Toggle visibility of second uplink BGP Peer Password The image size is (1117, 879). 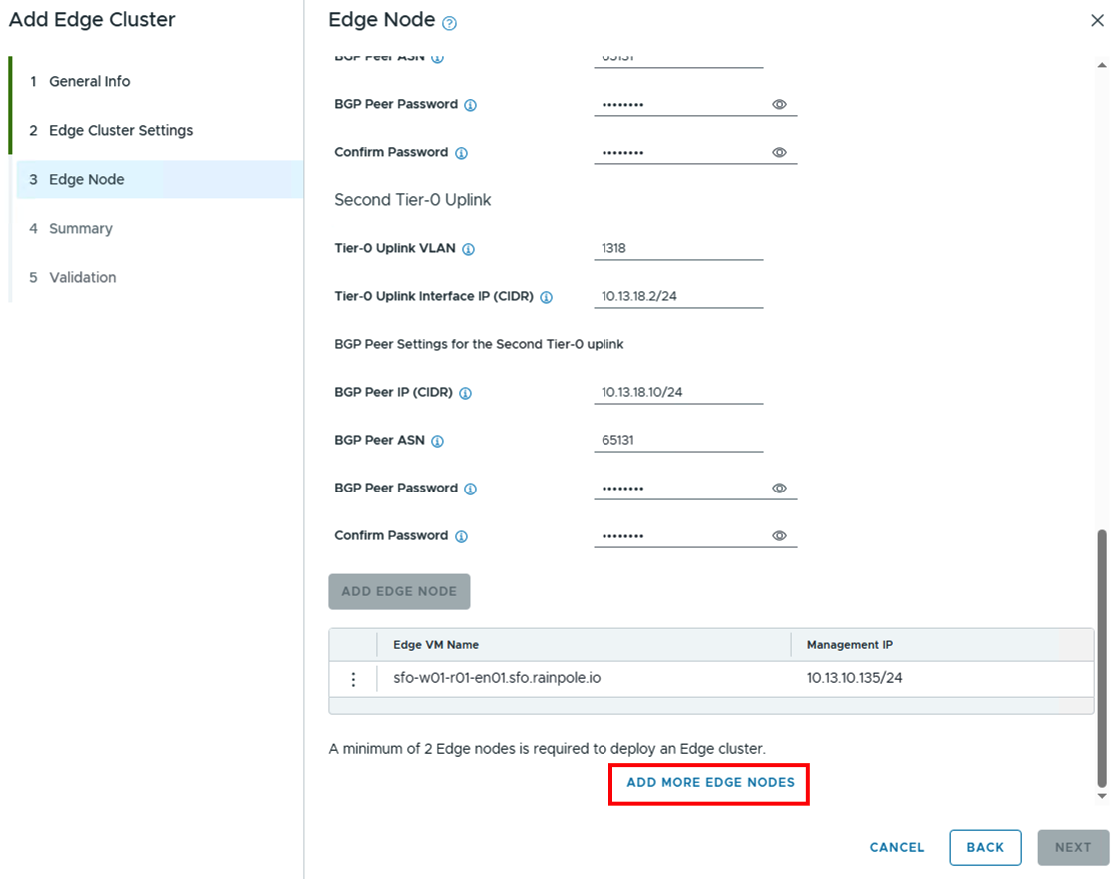[x=780, y=488]
